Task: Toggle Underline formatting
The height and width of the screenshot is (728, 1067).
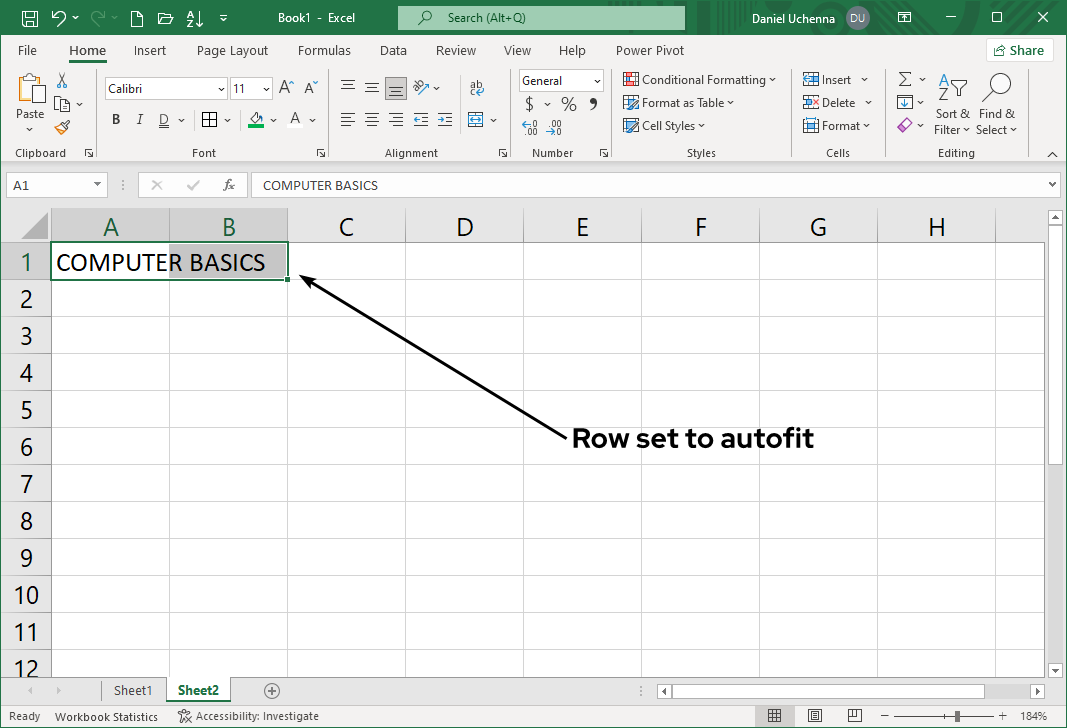Action: point(162,119)
